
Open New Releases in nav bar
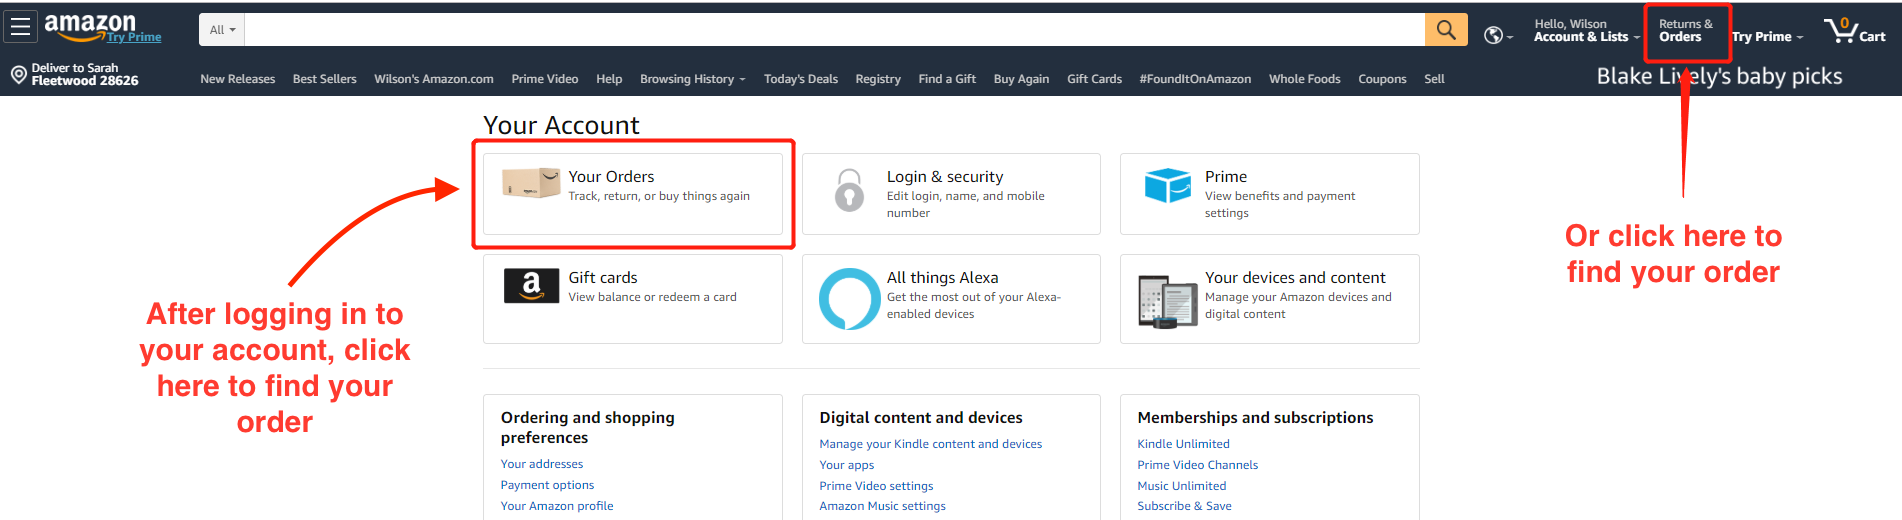237,79
